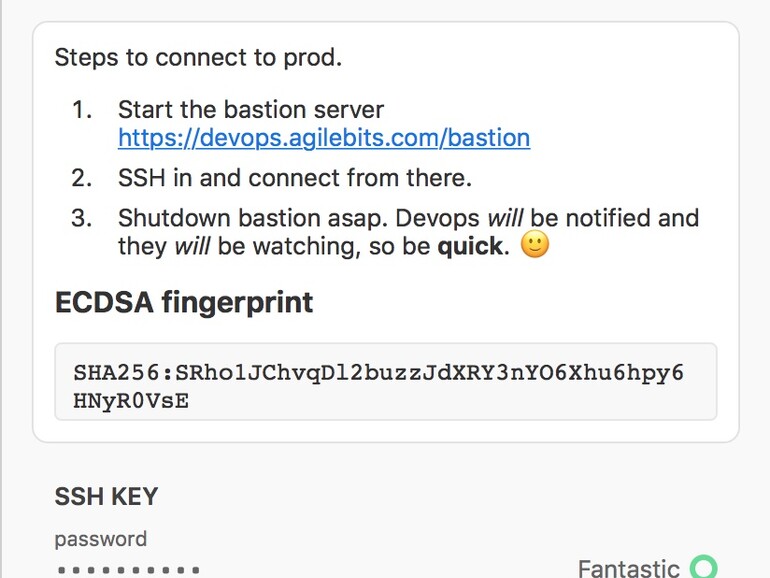The width and height of the screenshot is (770, 578).
Task: Click 'Start the bastion server' text
Action: click(250, 110)
